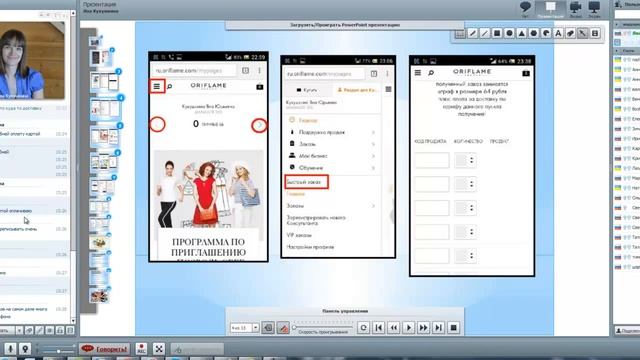The image size is (640, 360).
Task: Toggle the grid tool in drawing toolbar
Action: click(460, 33)
